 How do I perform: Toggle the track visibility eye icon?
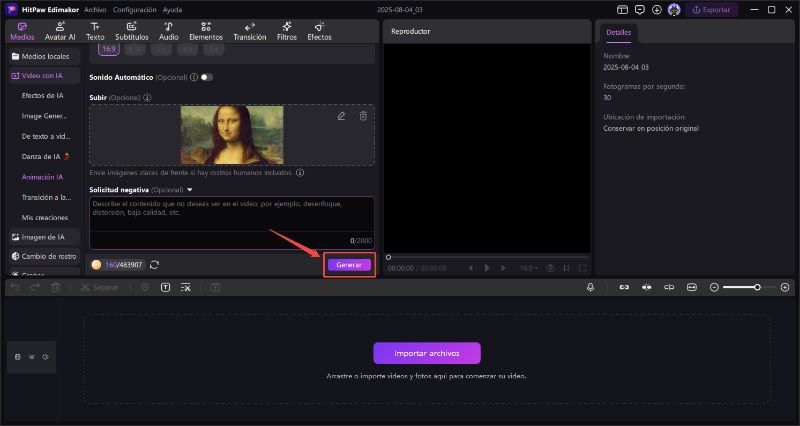[x=32, y=357]
